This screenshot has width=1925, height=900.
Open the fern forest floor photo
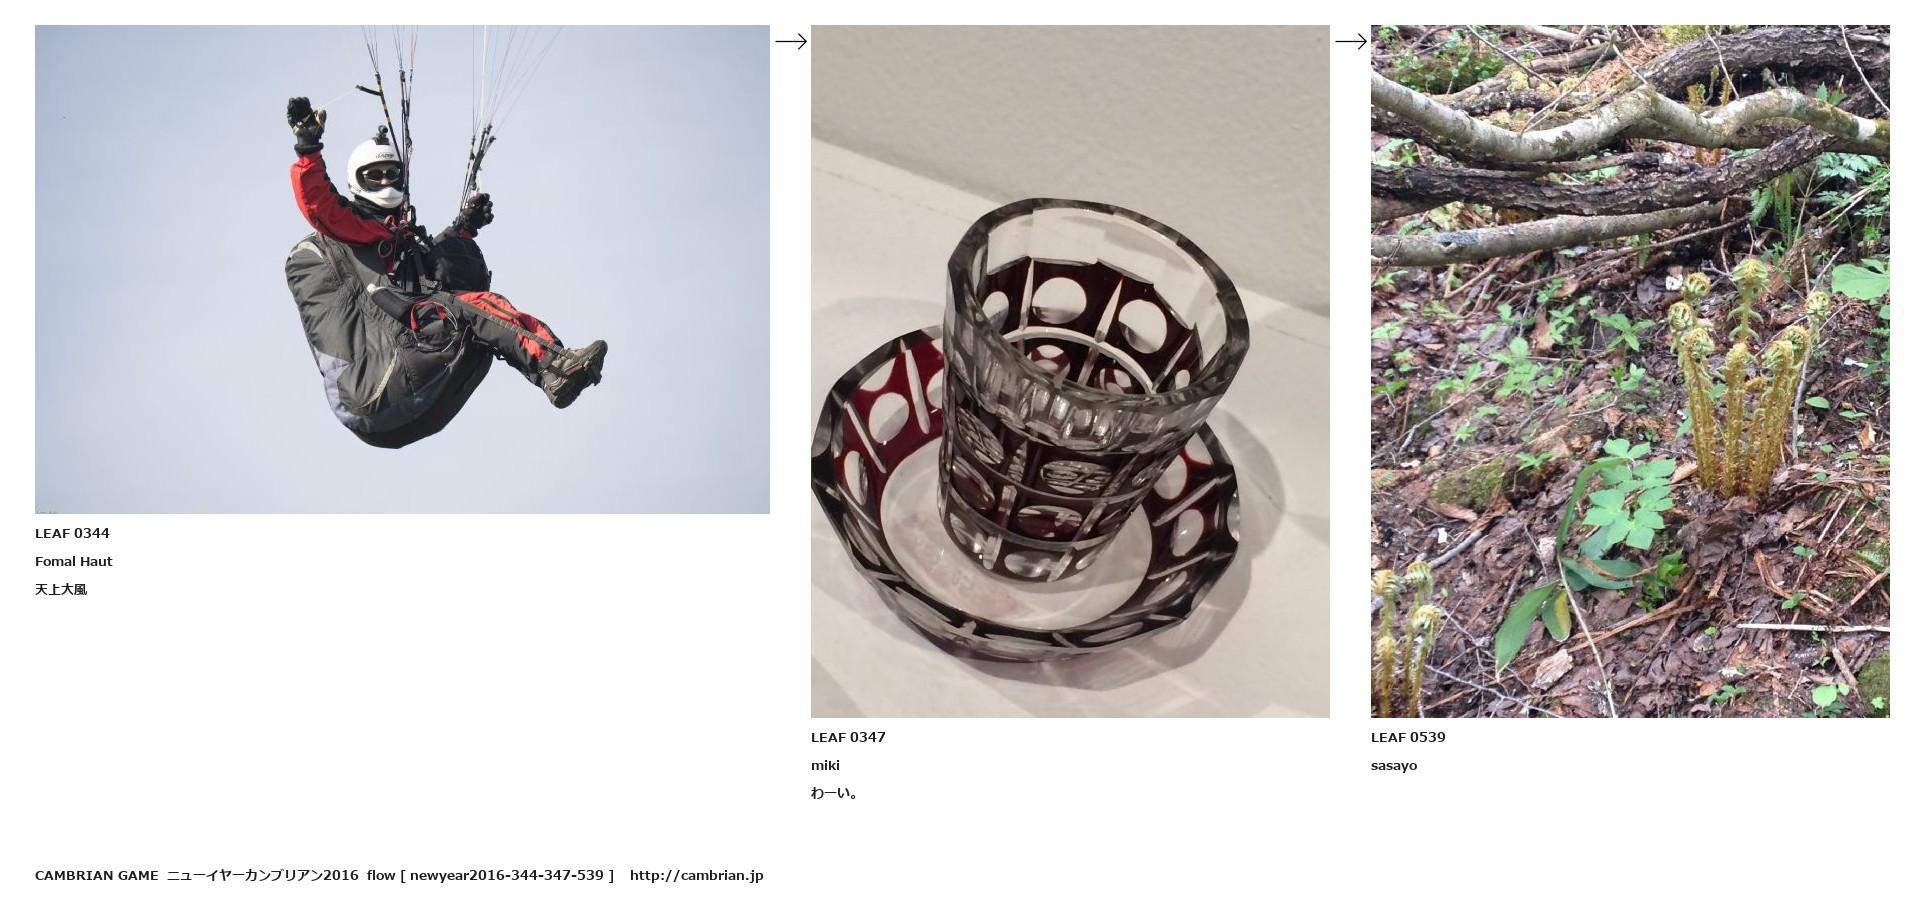pos(1630,371)
